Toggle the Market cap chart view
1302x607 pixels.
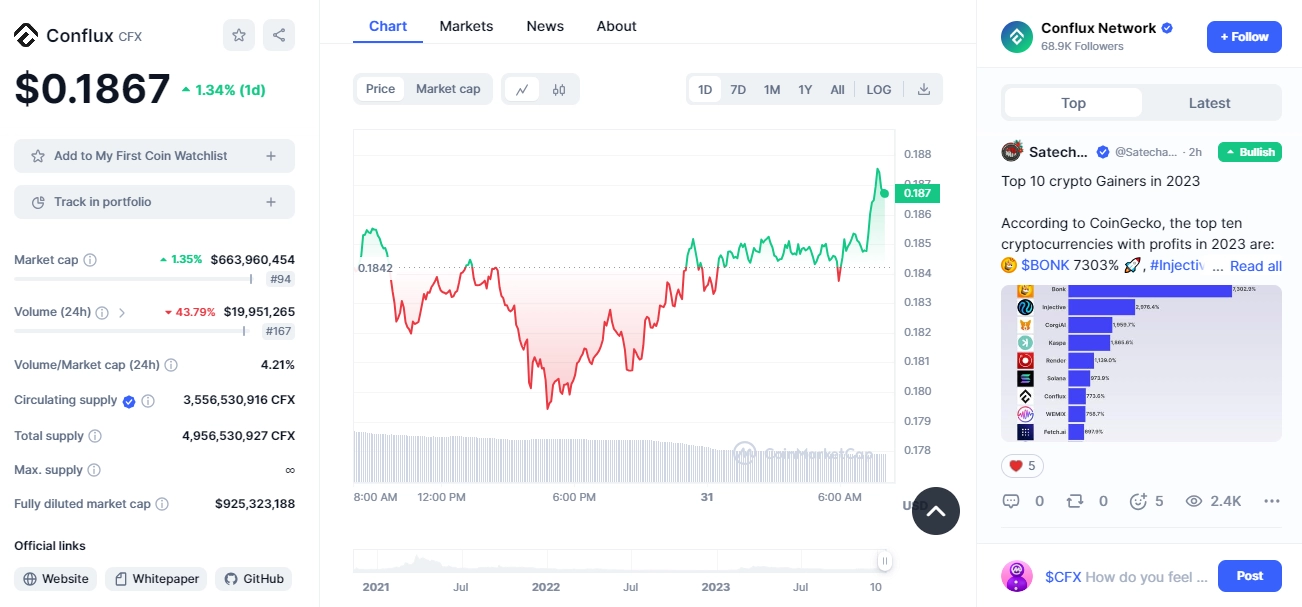point(448,89)
